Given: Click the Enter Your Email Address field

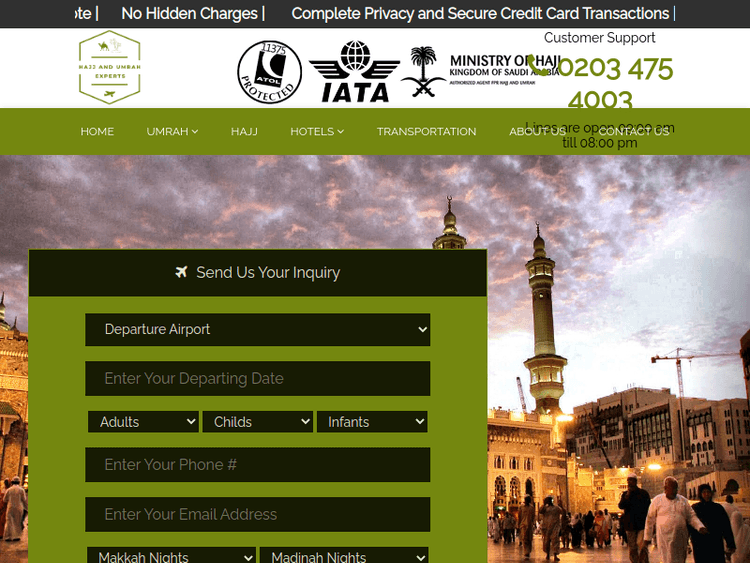Looking at the screenshot, I should pos(257,515).
